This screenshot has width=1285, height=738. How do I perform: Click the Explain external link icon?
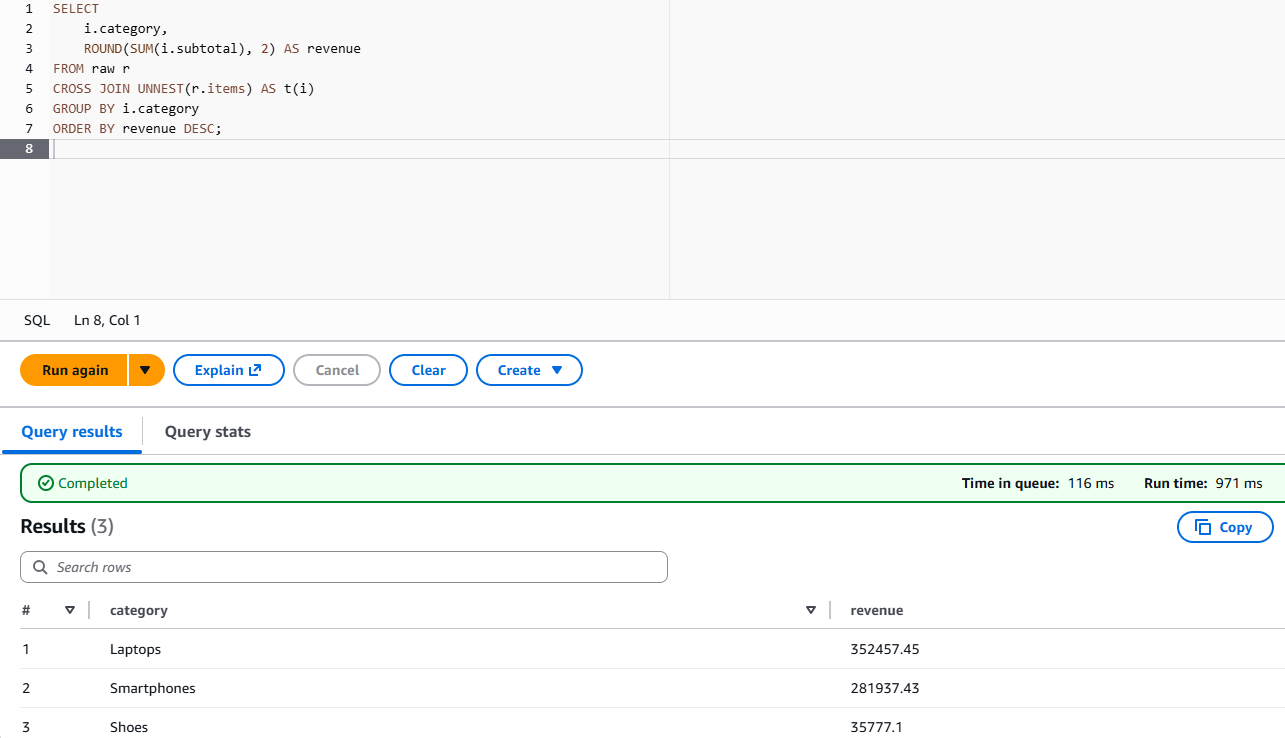[x=255, y=370]
